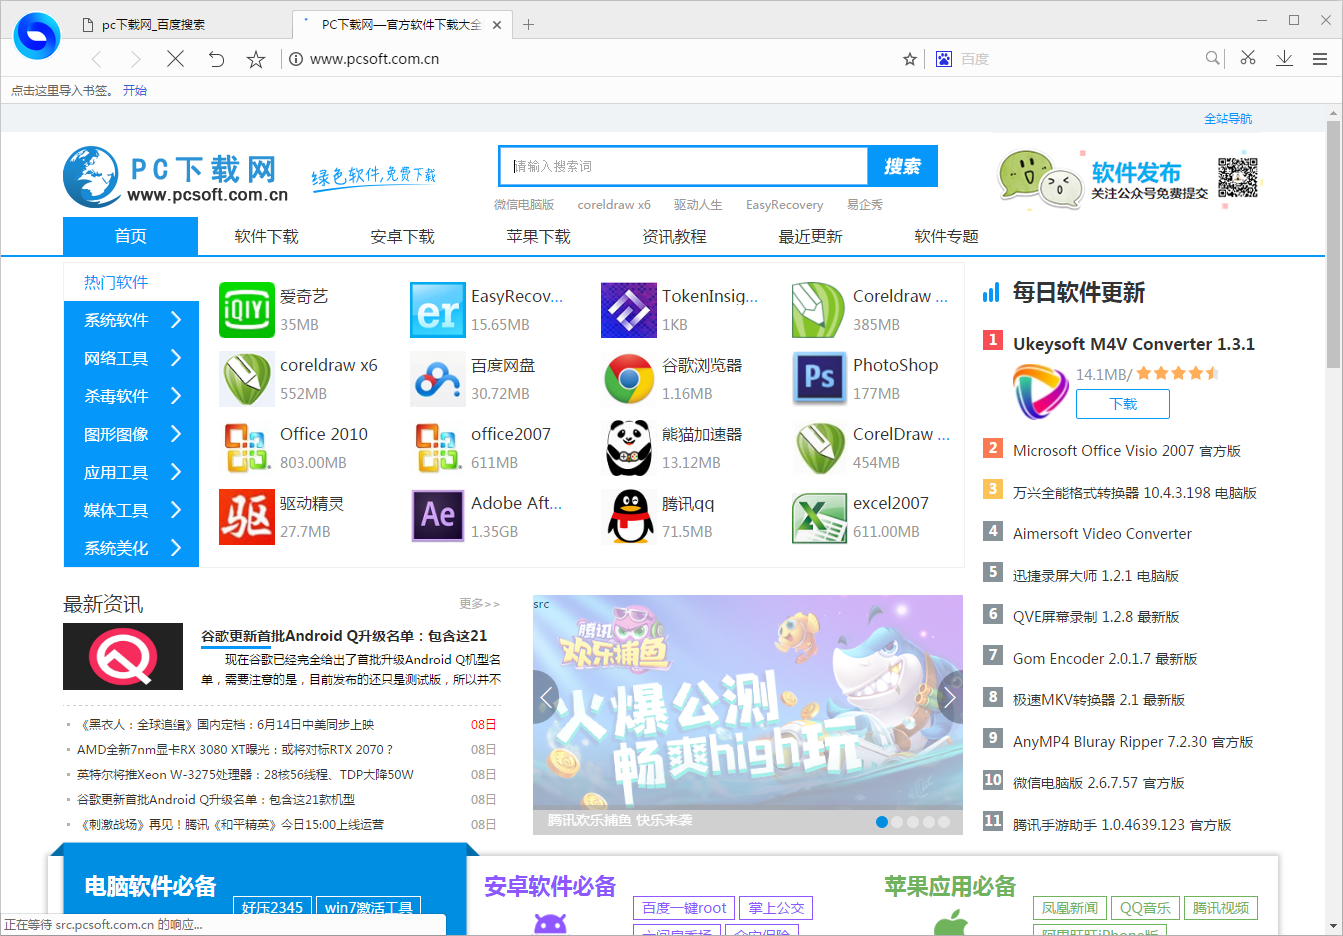Expand the 系统美化 category

[x=131, y=548]
